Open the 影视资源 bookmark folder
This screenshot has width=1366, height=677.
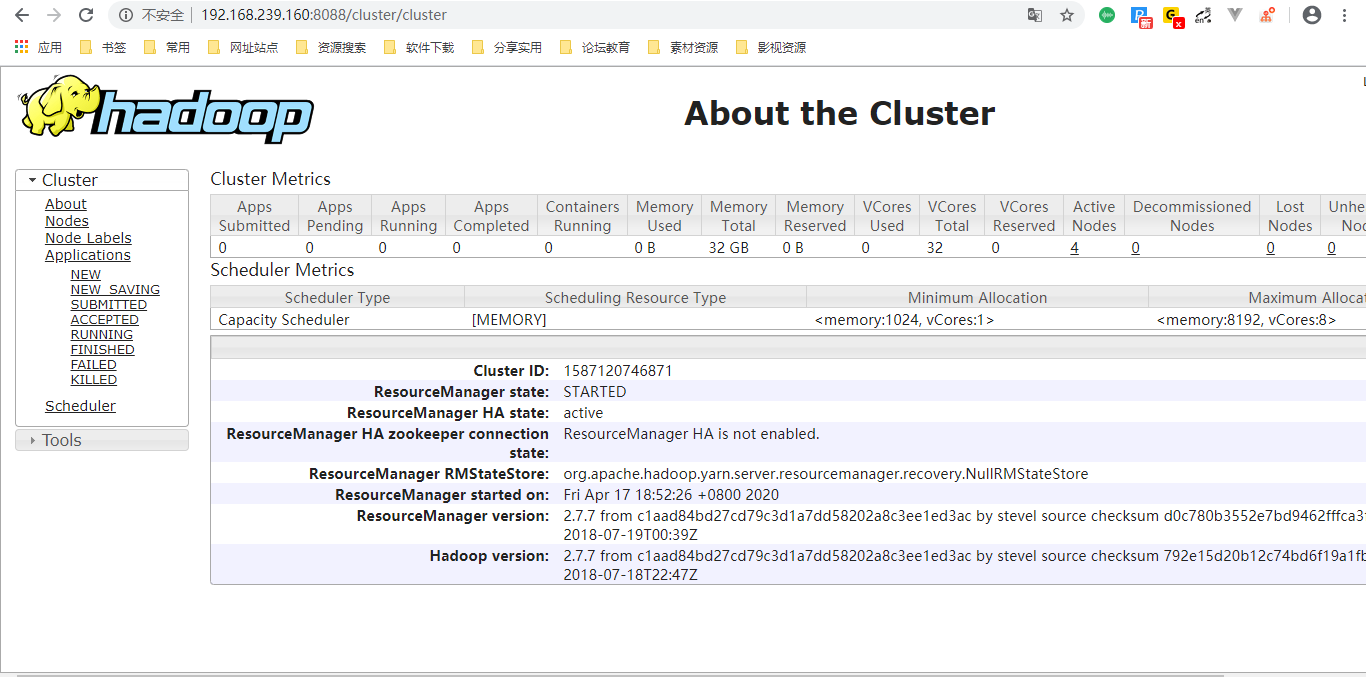point(770,47)
